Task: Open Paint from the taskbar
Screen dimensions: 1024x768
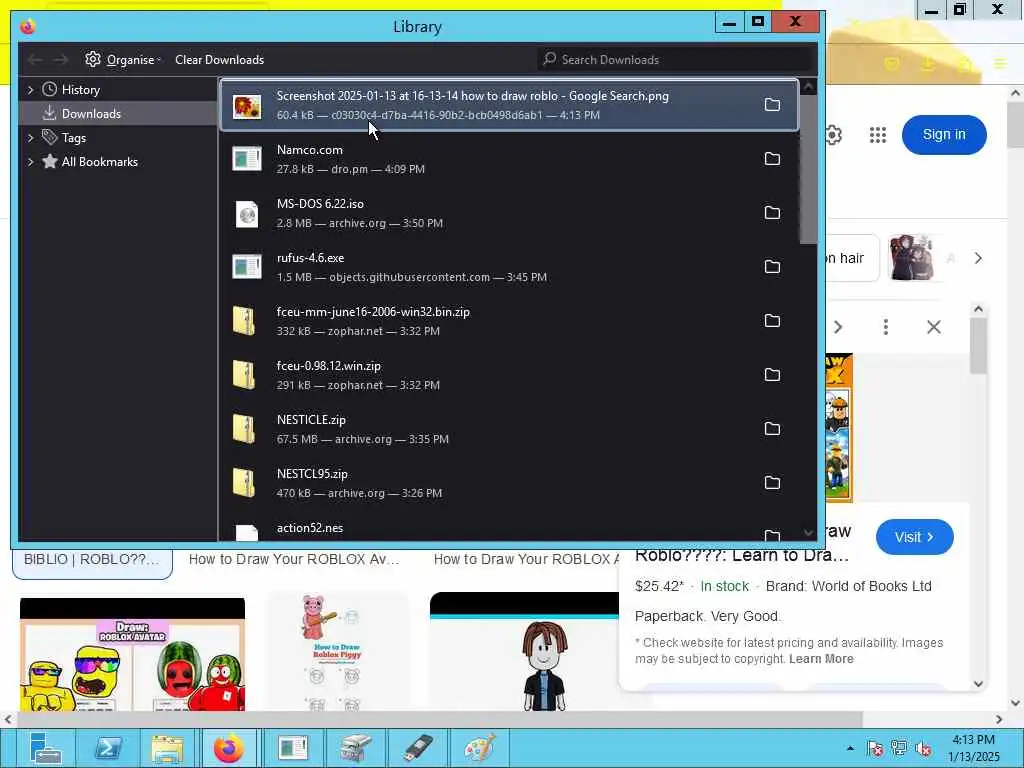Action: click(x=480, y=748)
